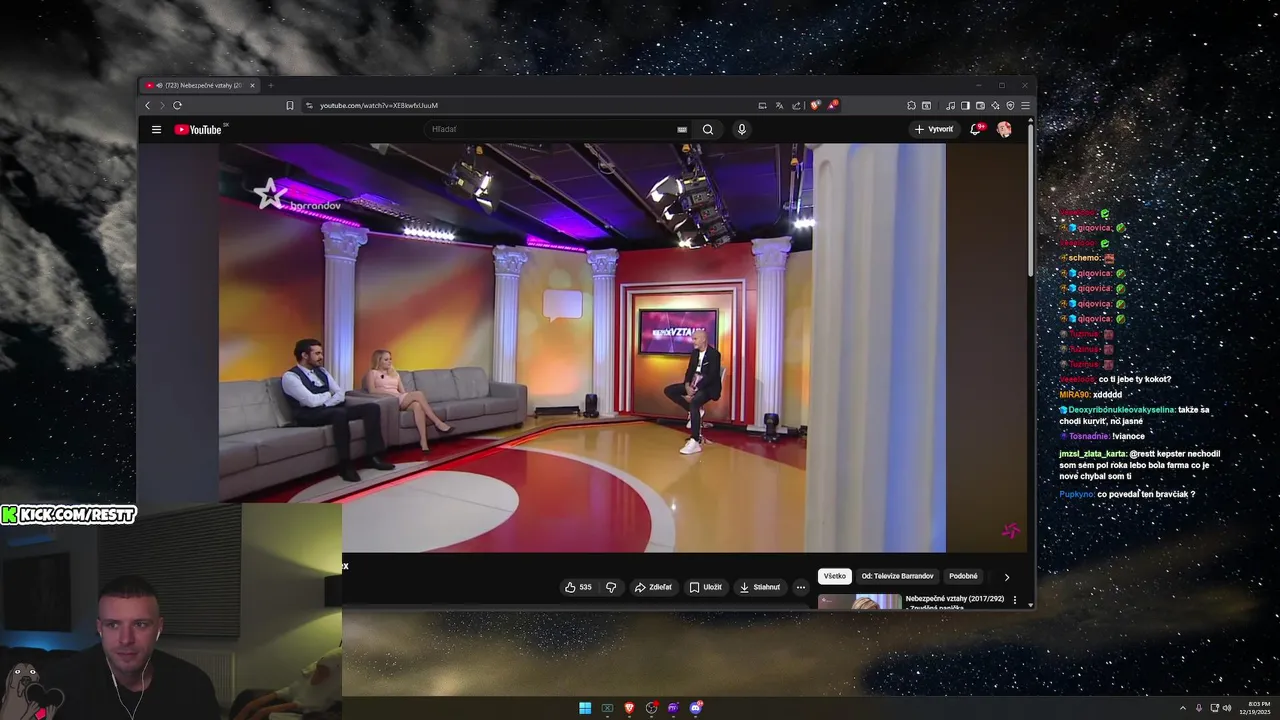Viewport: 1280px width, 720px height.
Task: Open the Vytvoriť create menu
Action: point(934,129)
